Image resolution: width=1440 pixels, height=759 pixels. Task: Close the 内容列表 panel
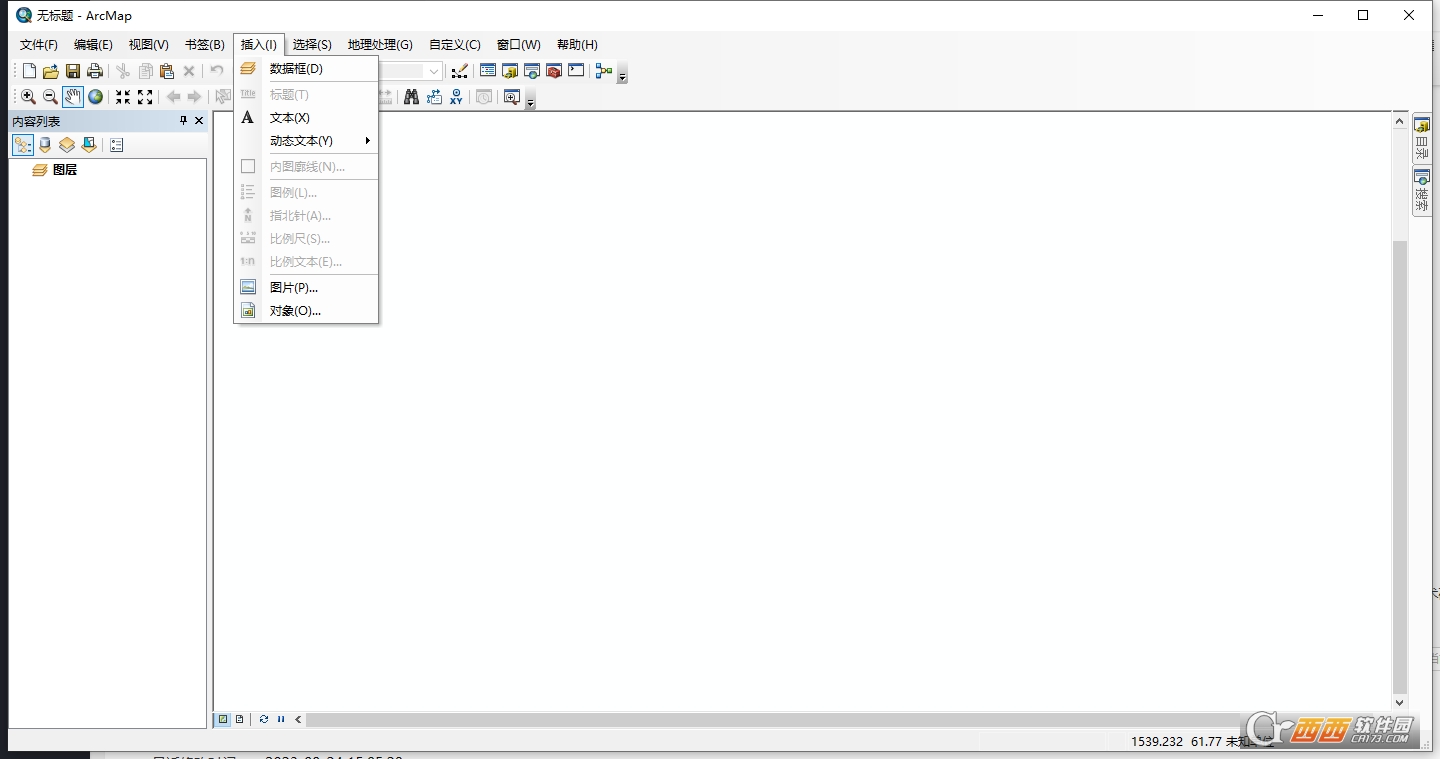199,120
